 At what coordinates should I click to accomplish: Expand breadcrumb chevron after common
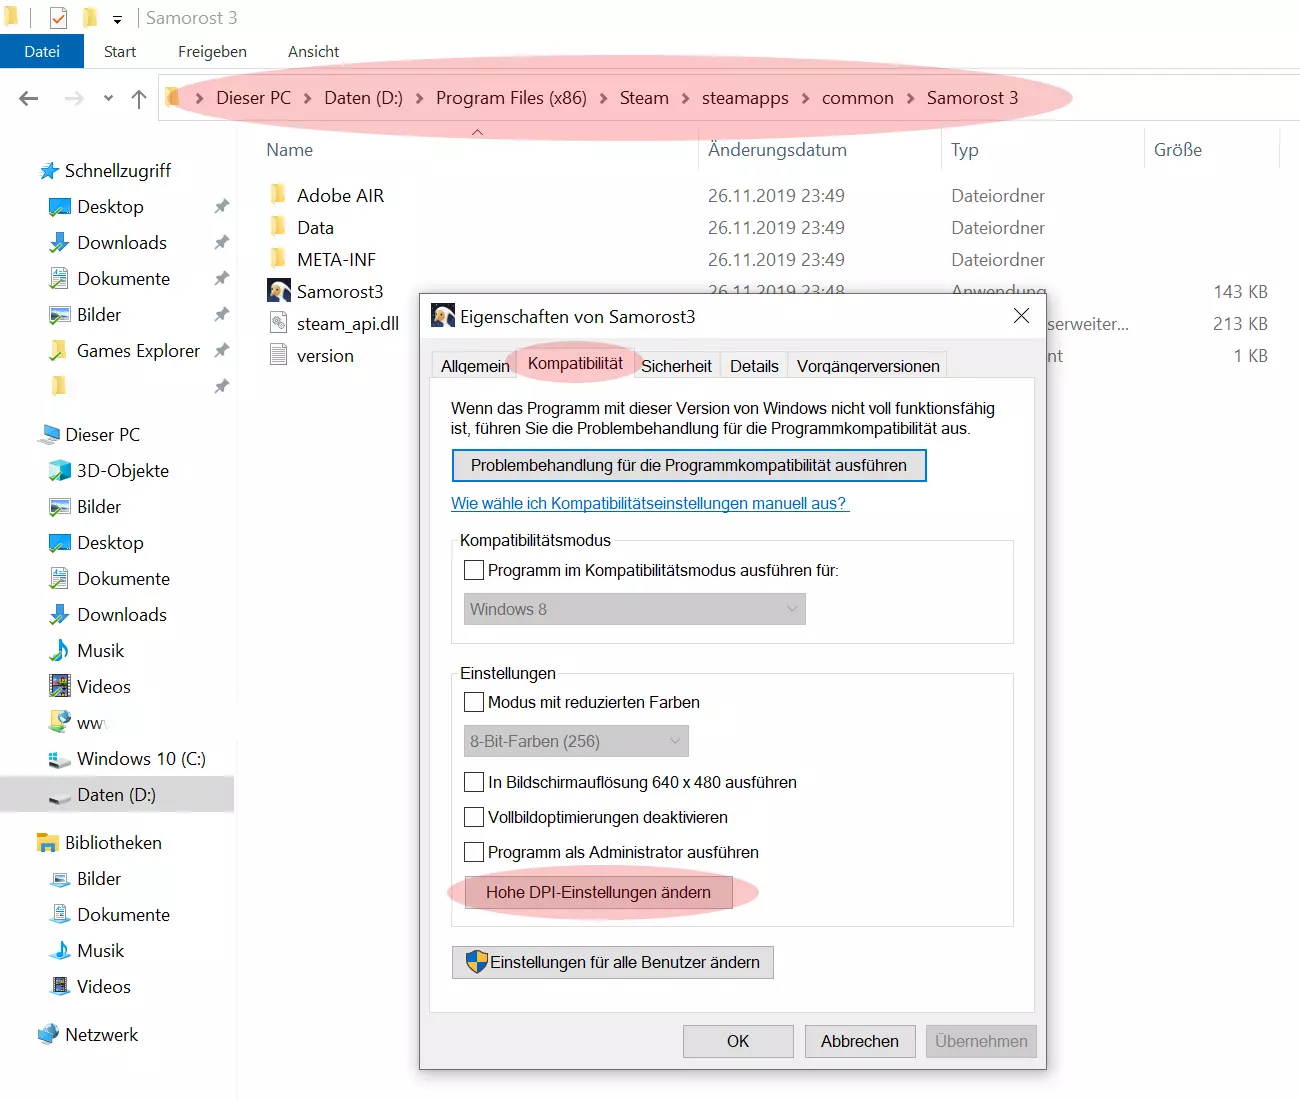click(x=910, y=98)
